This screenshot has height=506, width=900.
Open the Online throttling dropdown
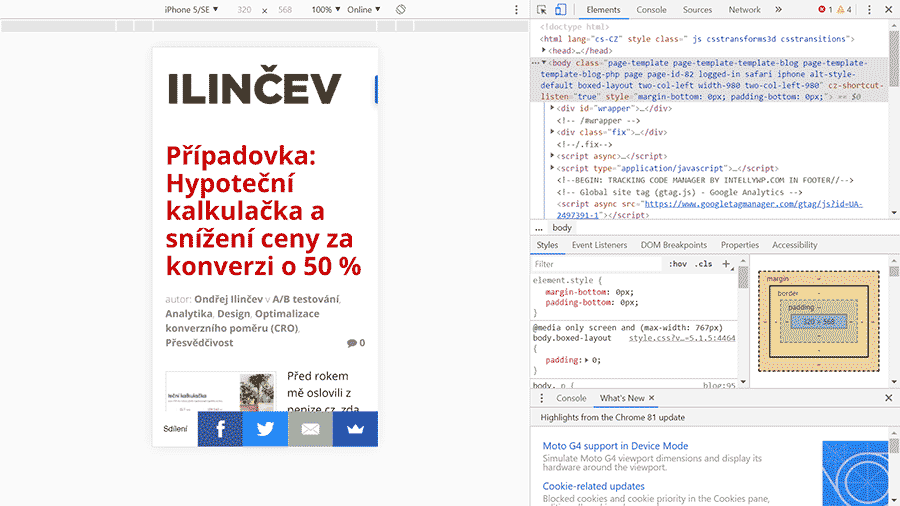[363, 9]
